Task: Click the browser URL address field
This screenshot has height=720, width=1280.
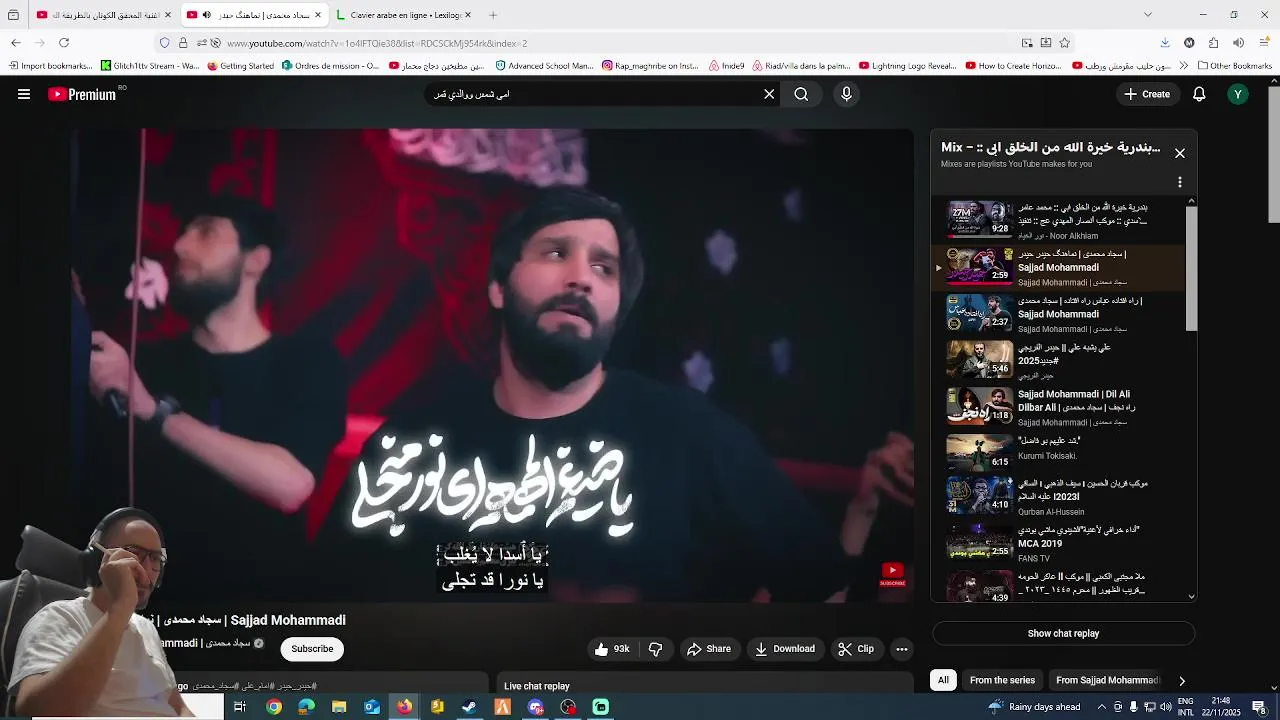Action: coord(620,43)
